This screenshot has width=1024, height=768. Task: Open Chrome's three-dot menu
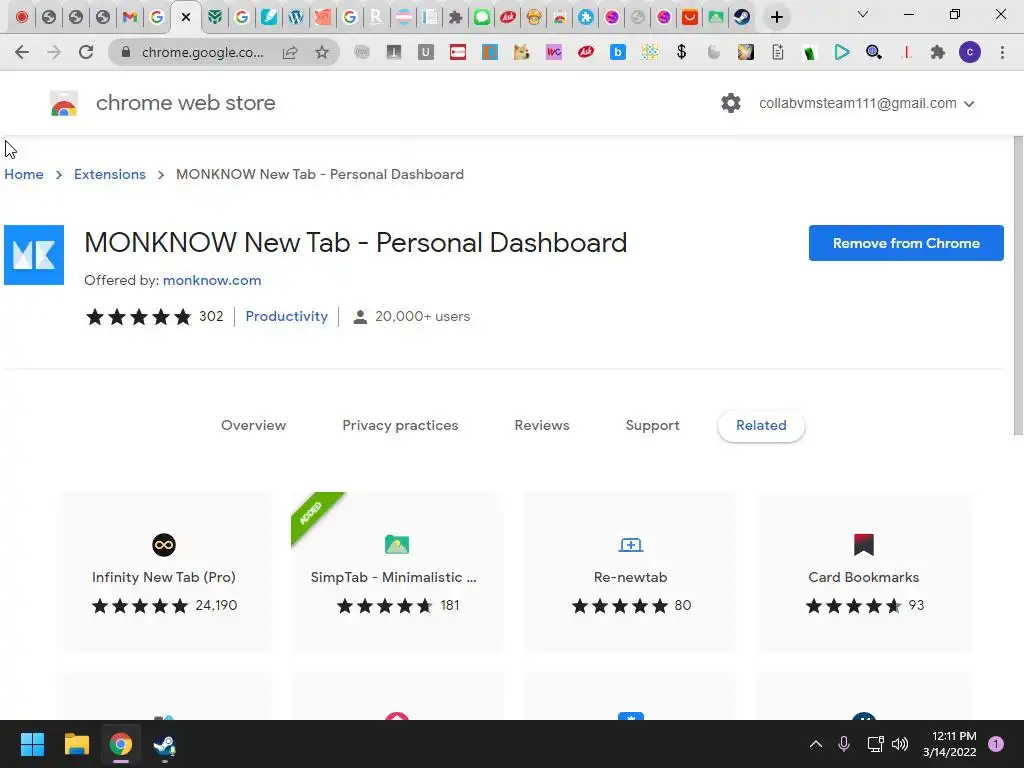(x=1002, y=52)
